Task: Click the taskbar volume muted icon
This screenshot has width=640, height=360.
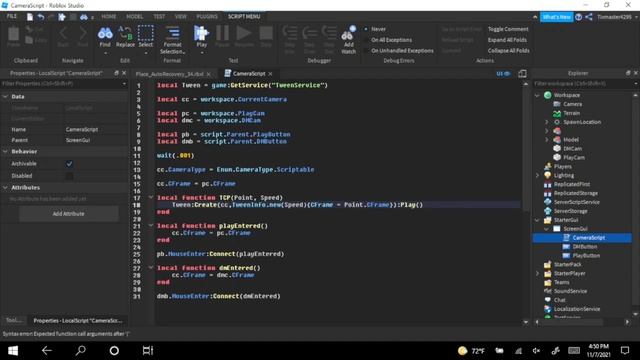Action: click(536, 351)
